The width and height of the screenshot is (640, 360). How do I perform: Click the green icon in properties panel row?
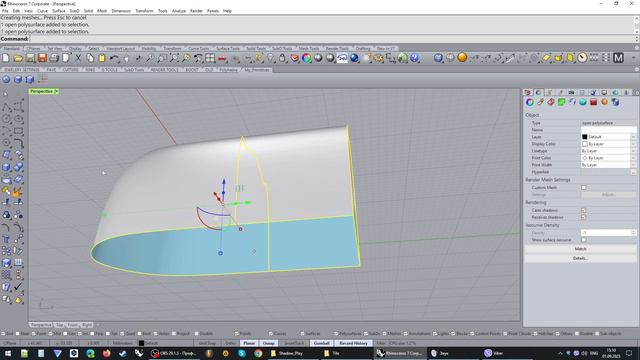(562, 102)
